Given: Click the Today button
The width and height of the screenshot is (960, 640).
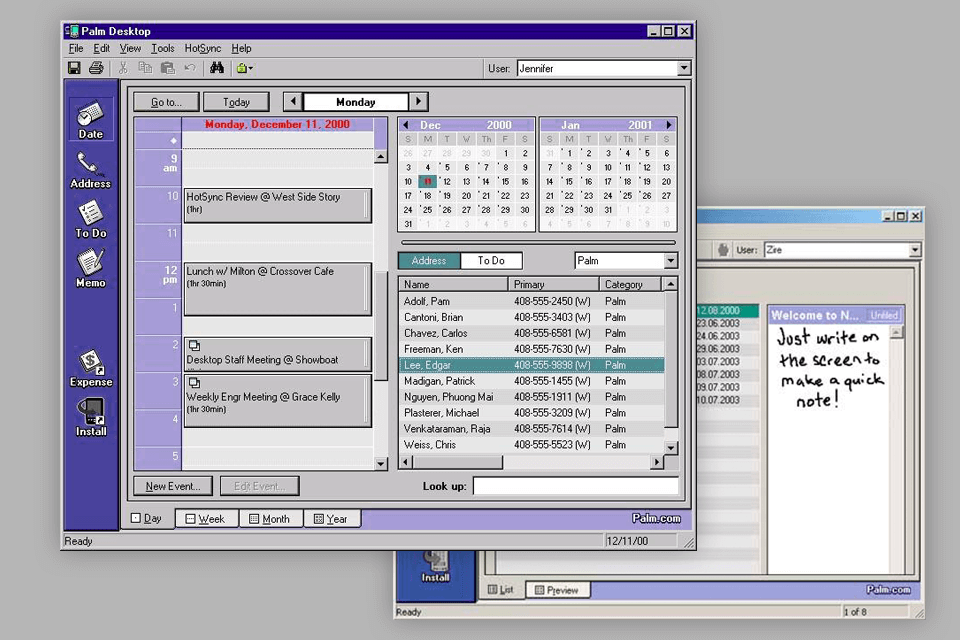Looking at the screenshot, I should coord(236,102).
